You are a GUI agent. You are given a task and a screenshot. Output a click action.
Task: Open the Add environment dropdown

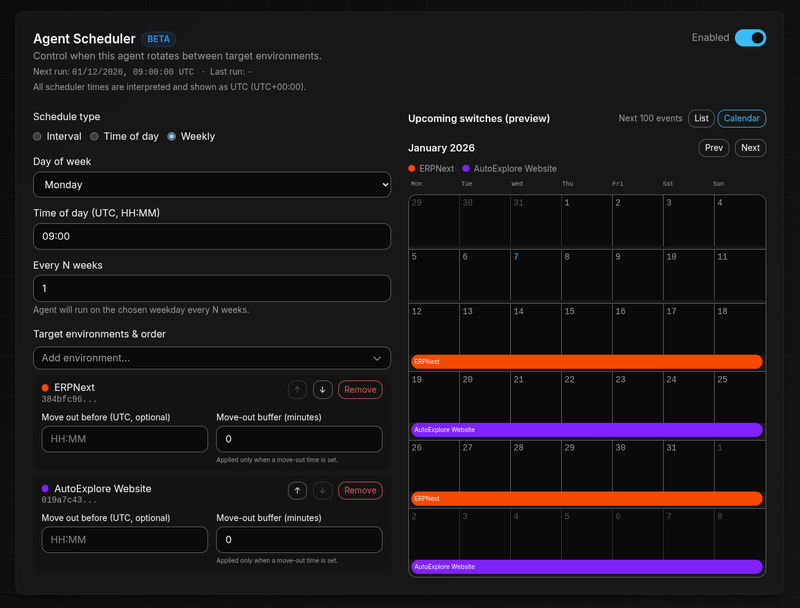212,358
